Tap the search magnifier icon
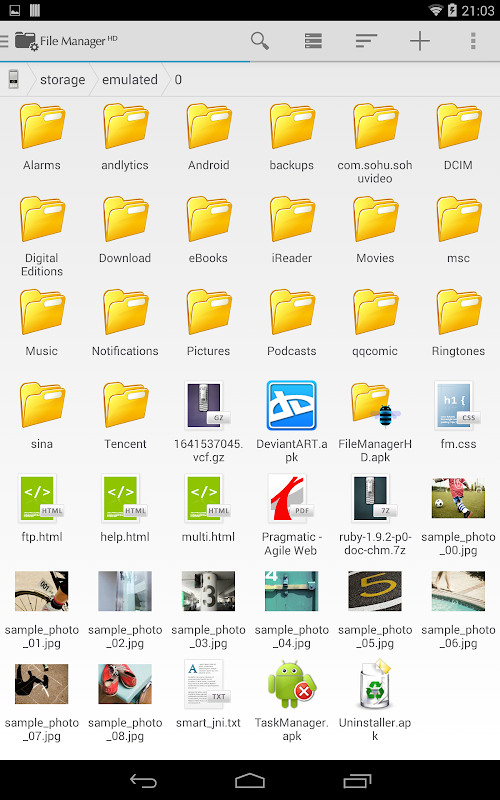The height and width of the screenshot is (800, 500). click(260, 41)
